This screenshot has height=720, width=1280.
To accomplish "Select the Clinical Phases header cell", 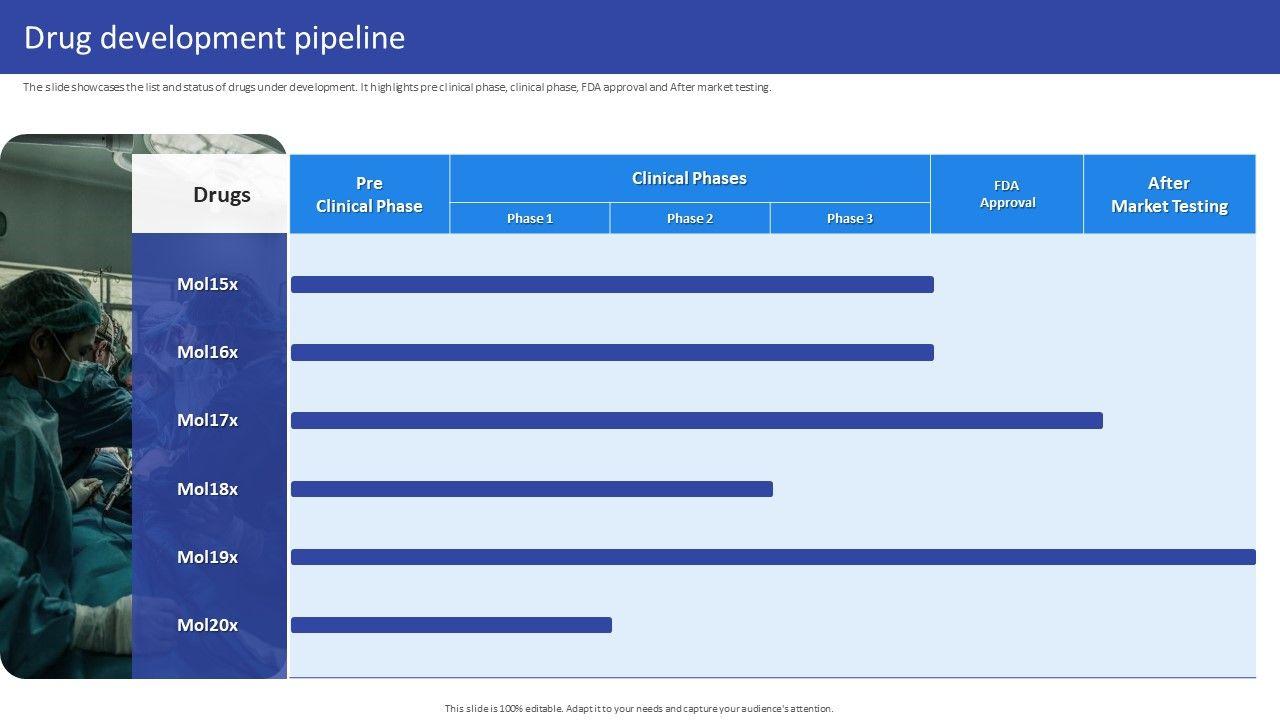I will click(689, 179).
